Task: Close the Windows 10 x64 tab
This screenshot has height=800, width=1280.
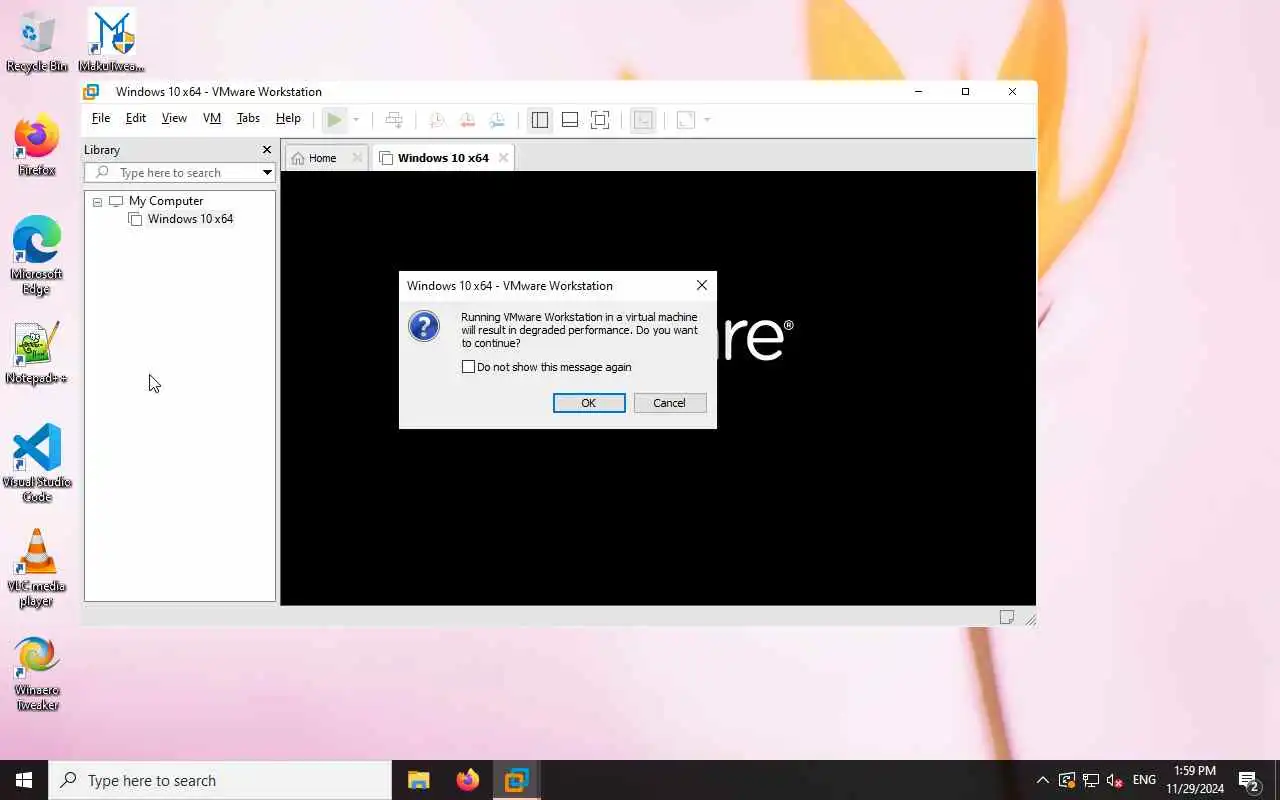Action: [503, 158]
